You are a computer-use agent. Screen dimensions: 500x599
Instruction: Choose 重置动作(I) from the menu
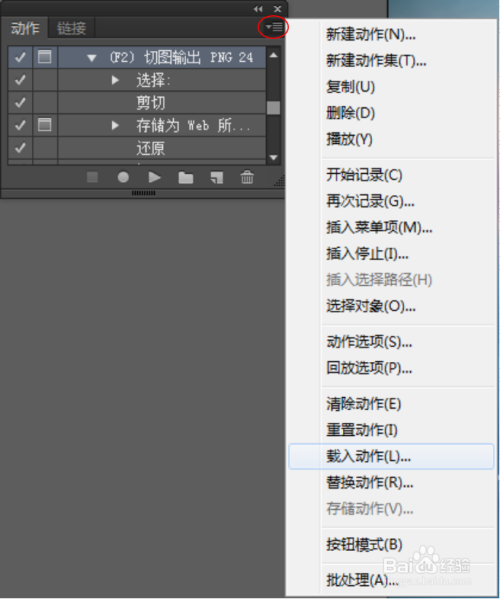(x=392, y=431)
